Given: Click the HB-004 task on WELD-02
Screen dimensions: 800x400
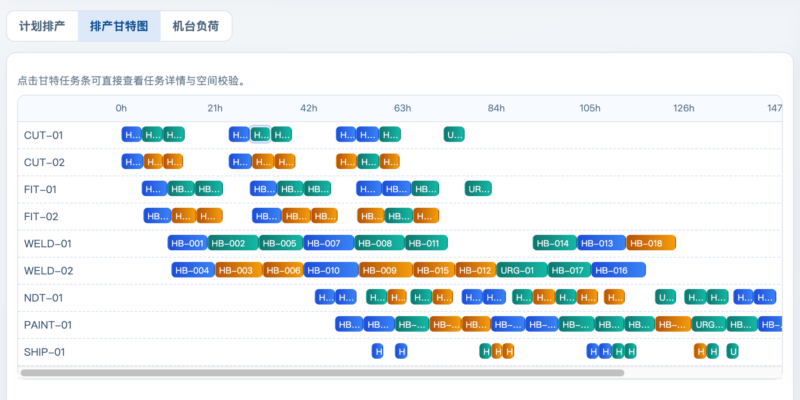Looking at the screenshot, I should 193,270.
